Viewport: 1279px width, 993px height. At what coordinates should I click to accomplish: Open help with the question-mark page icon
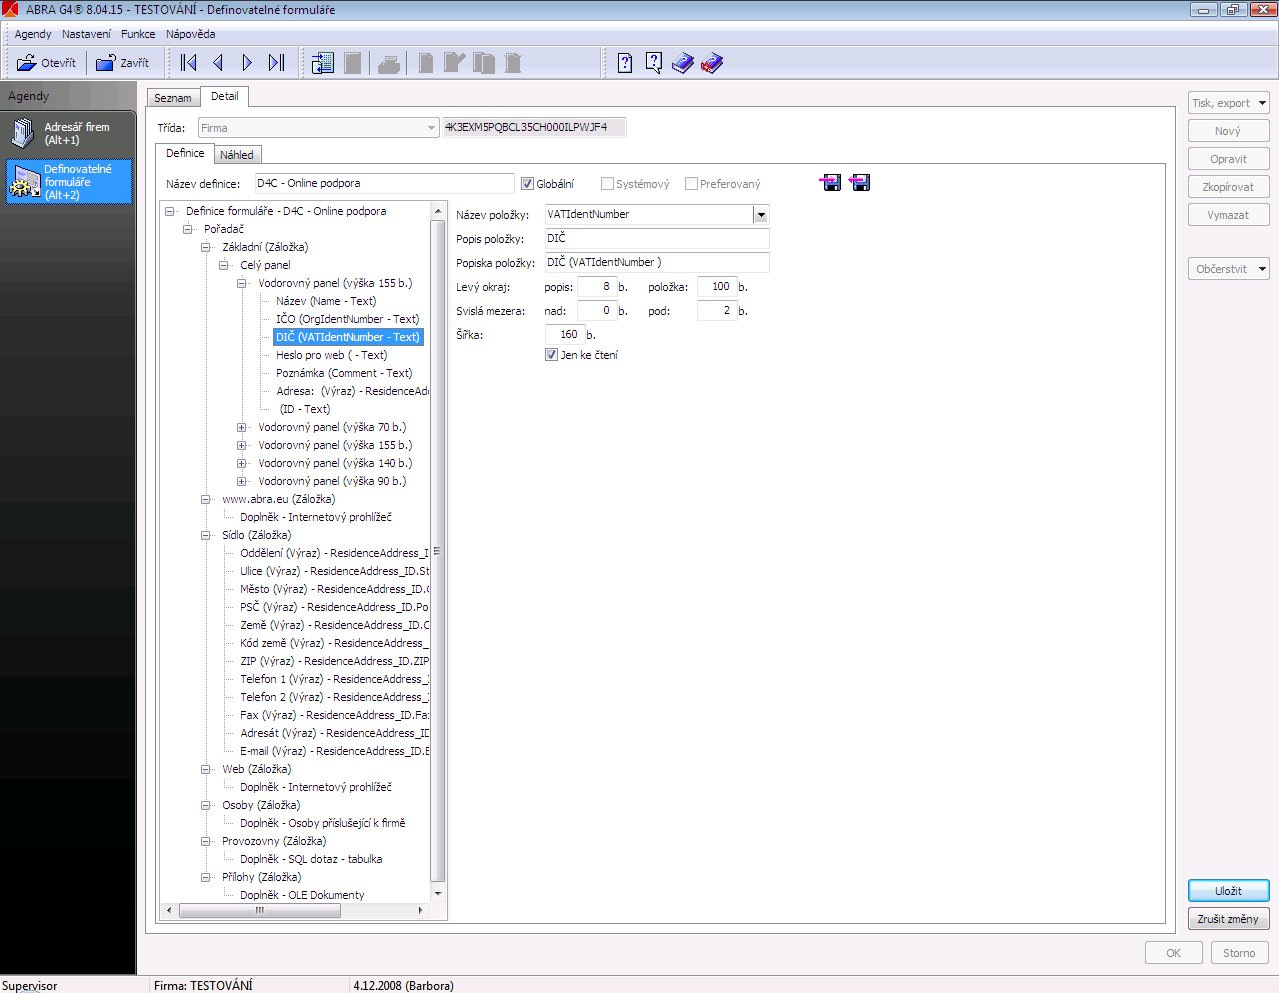coord(625,63)
